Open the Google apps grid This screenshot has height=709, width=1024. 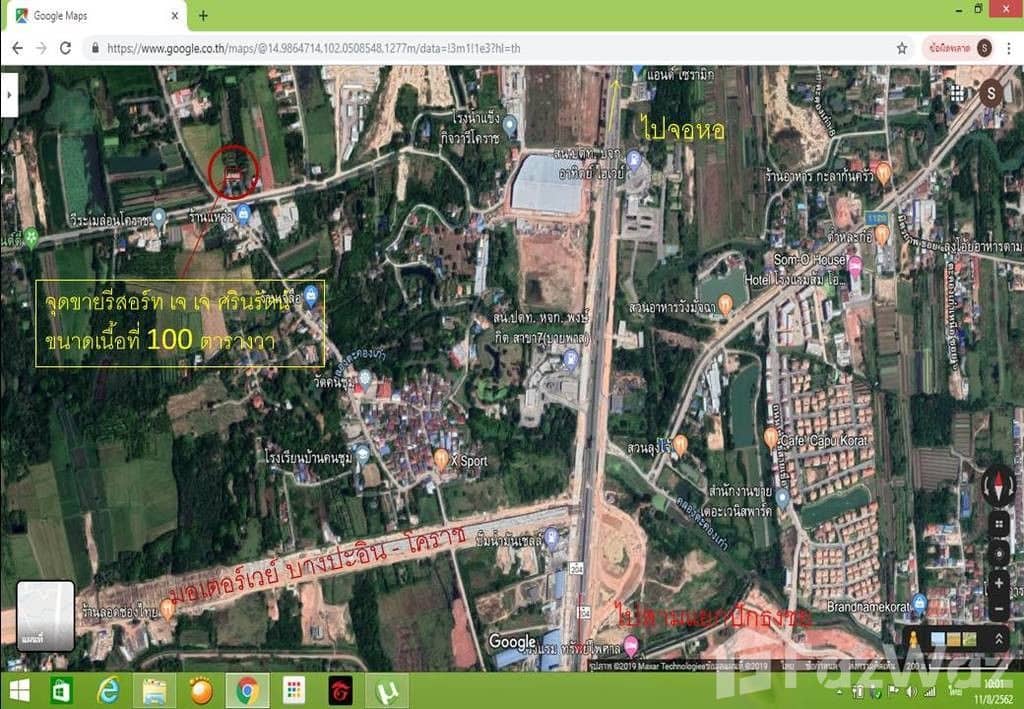(x=957, y=93)
